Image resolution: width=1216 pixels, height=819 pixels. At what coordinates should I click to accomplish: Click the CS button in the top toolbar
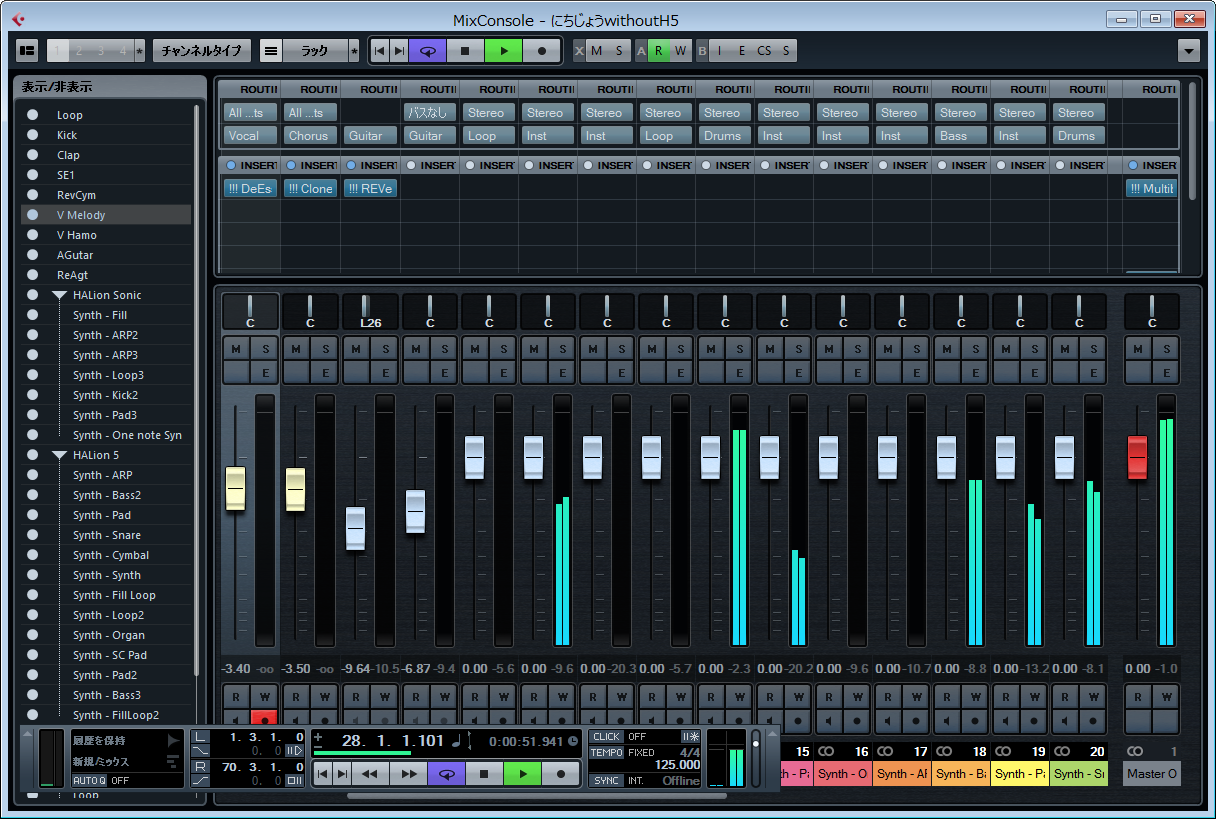pyautogui.click(x=765, y=50)
